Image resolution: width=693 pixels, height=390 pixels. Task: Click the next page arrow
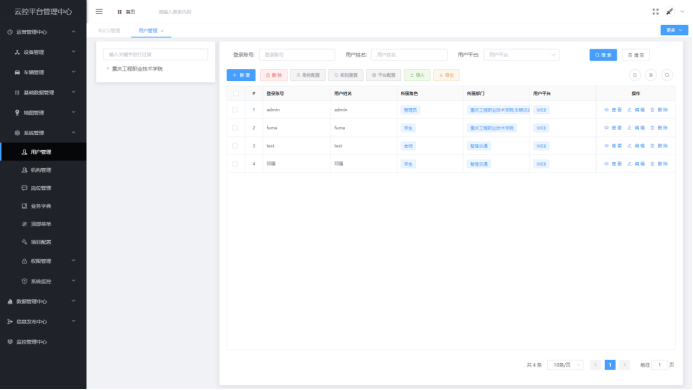(x=624, y=365)
